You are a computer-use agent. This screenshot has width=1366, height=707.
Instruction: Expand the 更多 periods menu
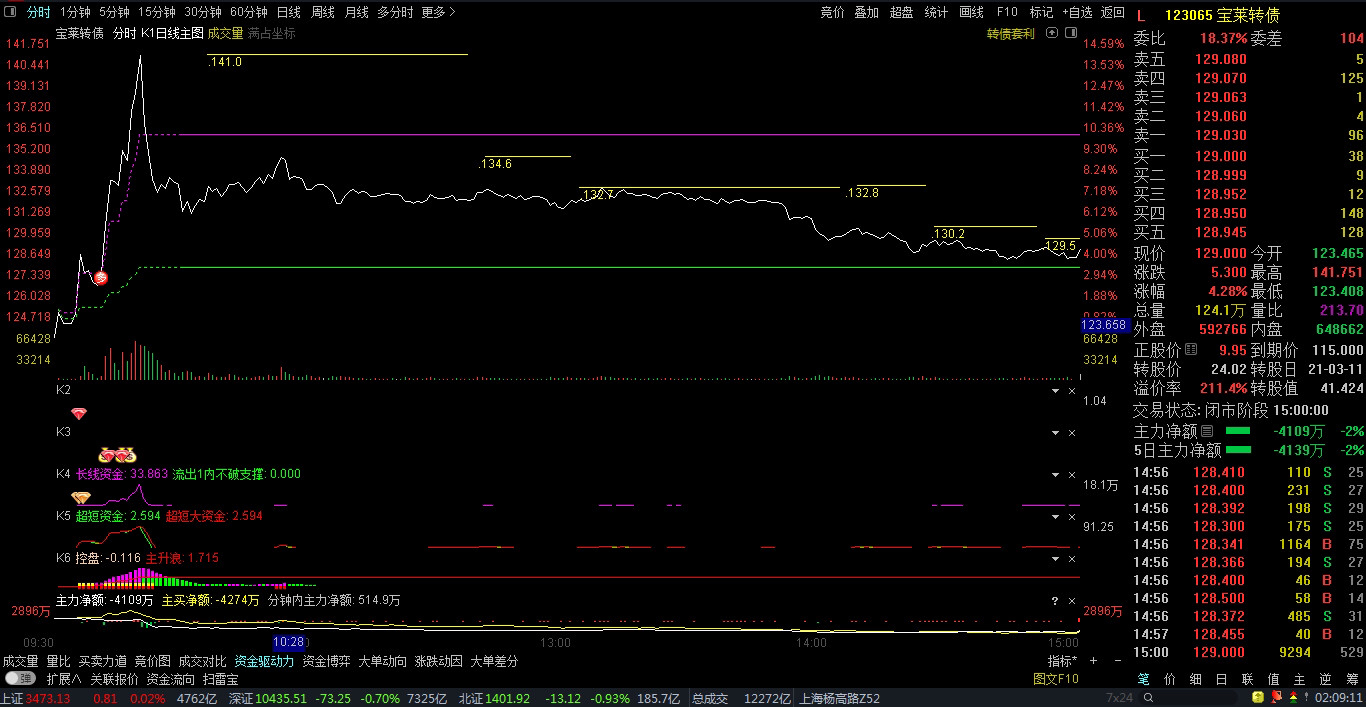click(438, 12)
